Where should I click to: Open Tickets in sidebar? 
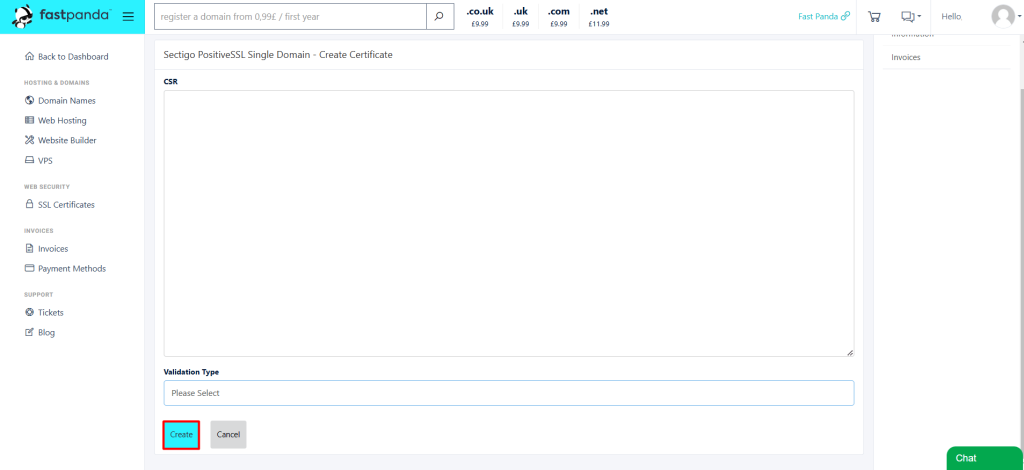coord(44,313)
